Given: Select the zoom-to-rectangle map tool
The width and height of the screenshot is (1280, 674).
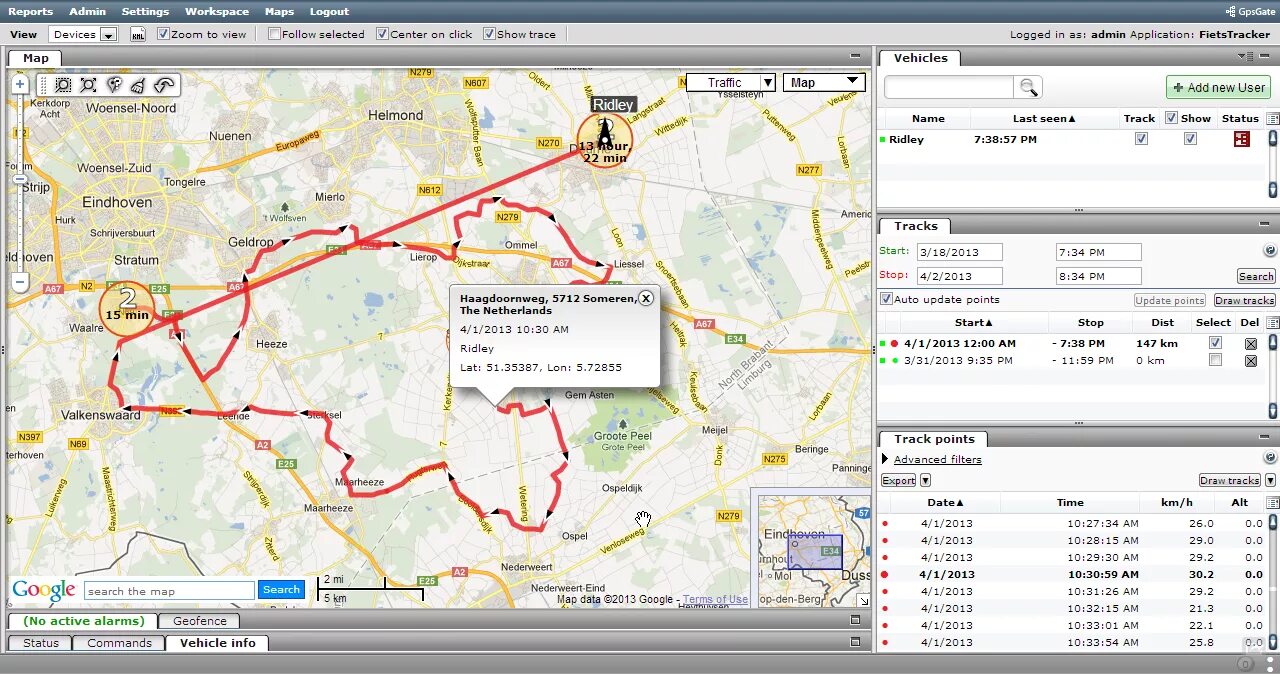Looking at the screenshot, I should (x=63, y=86).
